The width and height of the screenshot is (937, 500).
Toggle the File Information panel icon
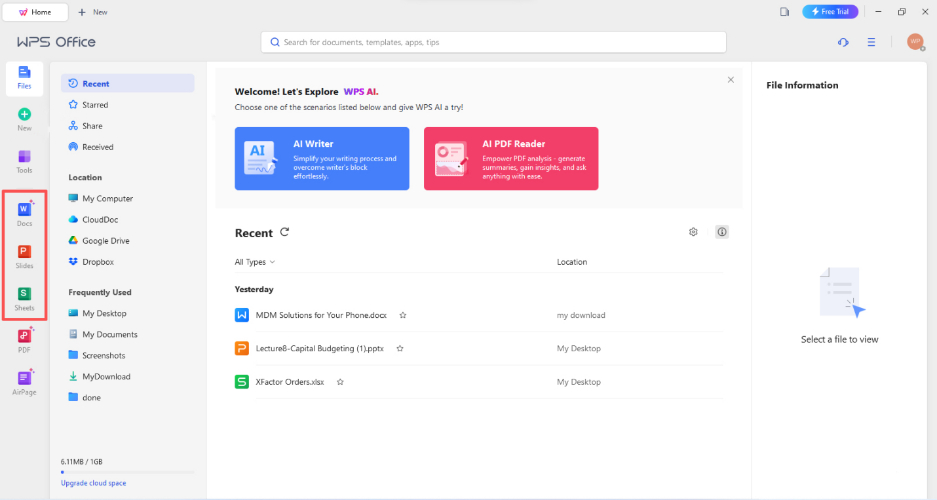[722, 232]
